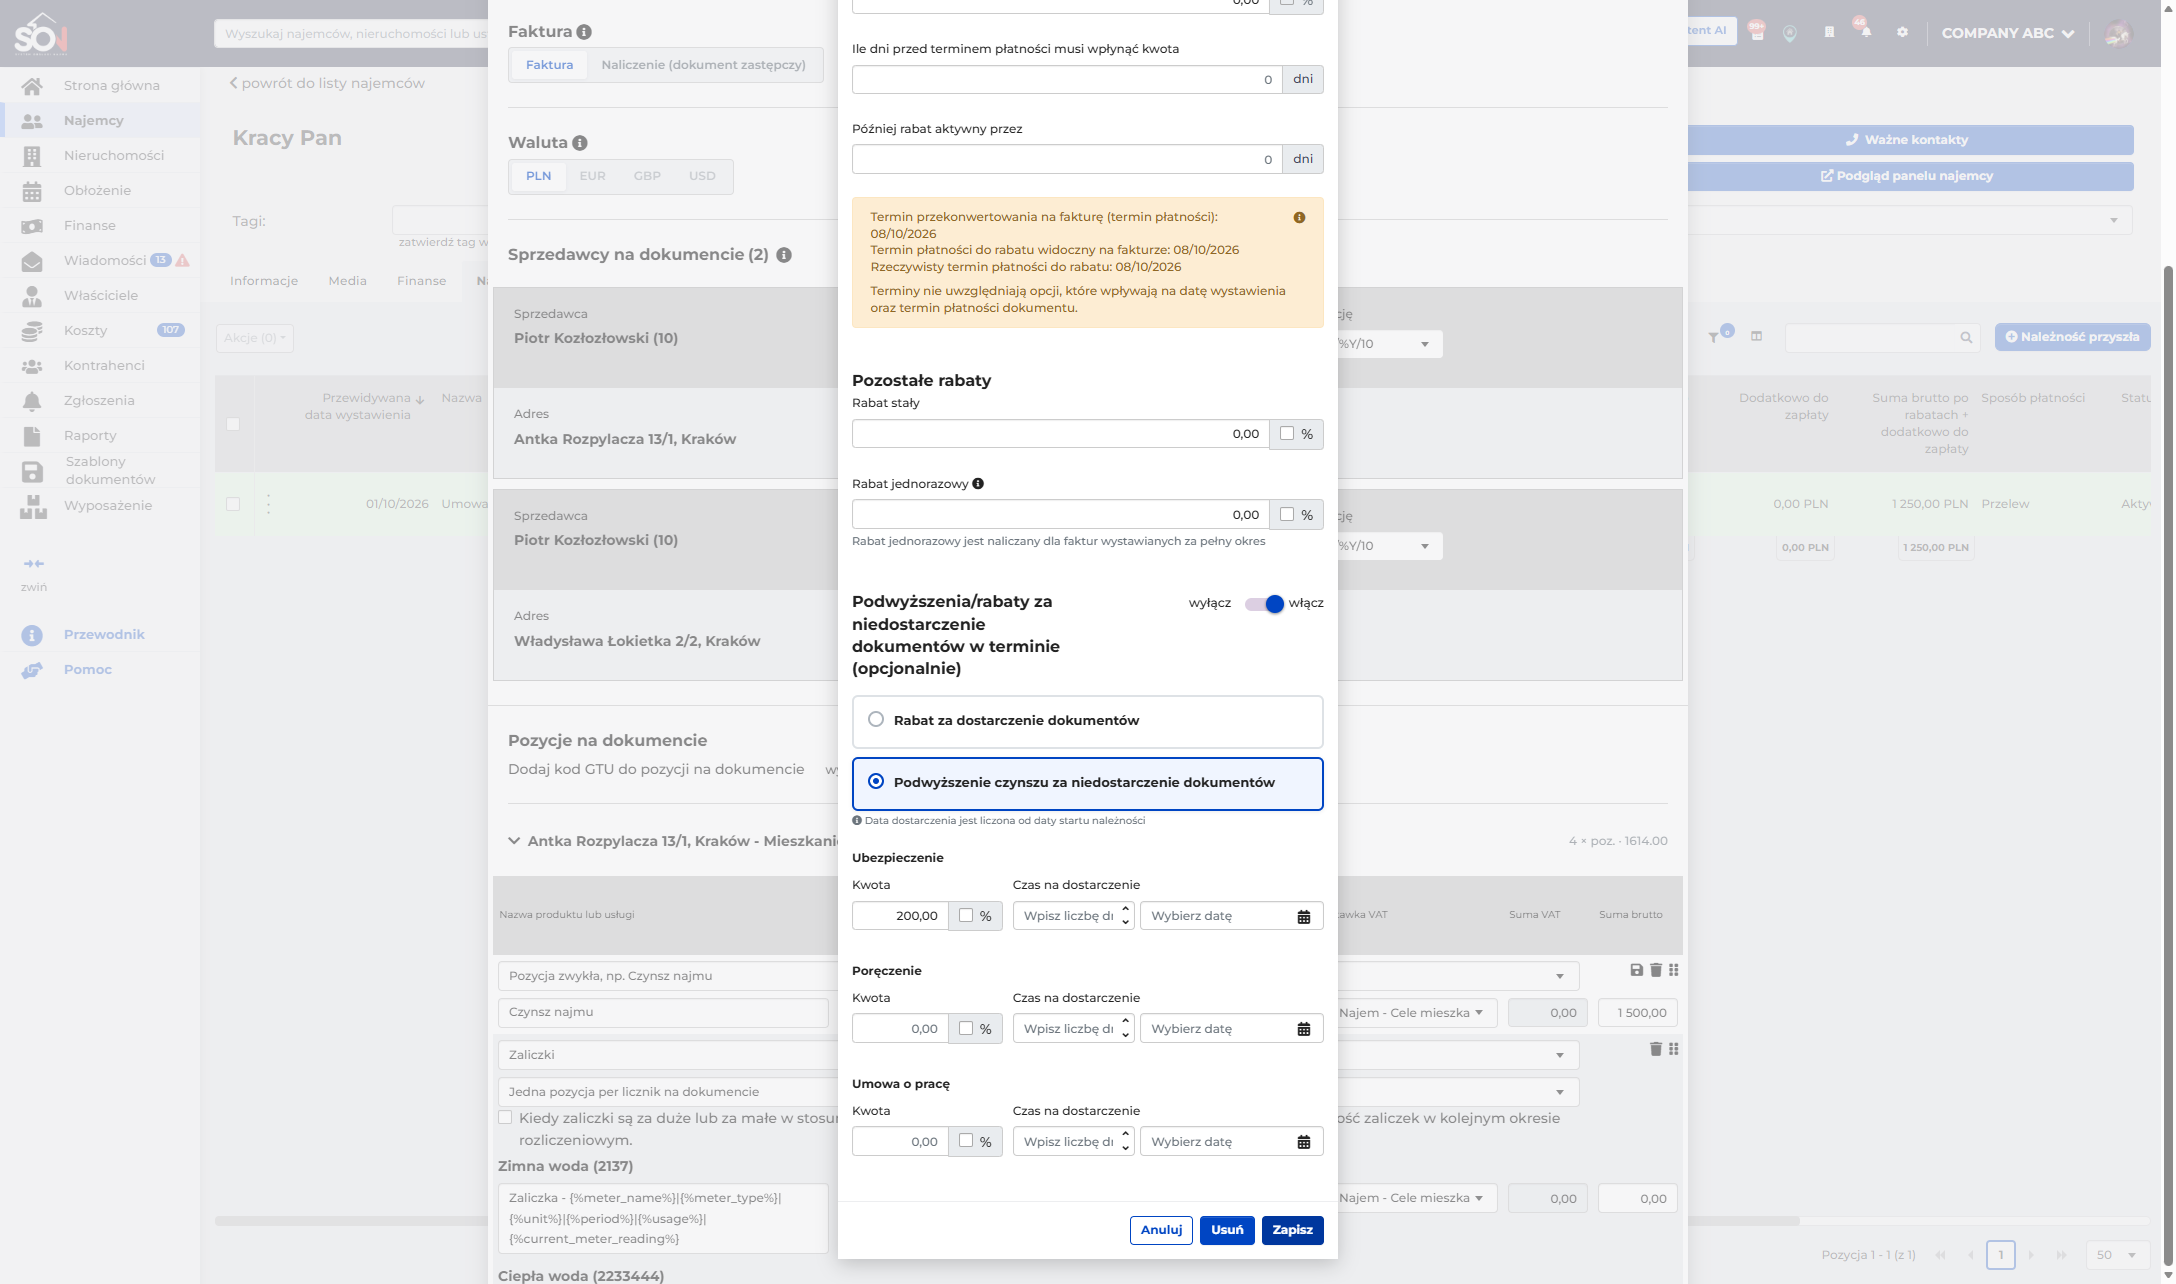Screen dimensions: 2176x1284
Task: Open COMPANY ABC account dropdown
Action: point(2007,33)
